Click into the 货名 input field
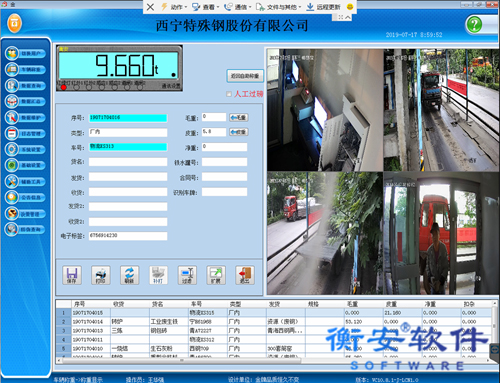Viewport: 500px width, 383px height. [x=128, y=162]
